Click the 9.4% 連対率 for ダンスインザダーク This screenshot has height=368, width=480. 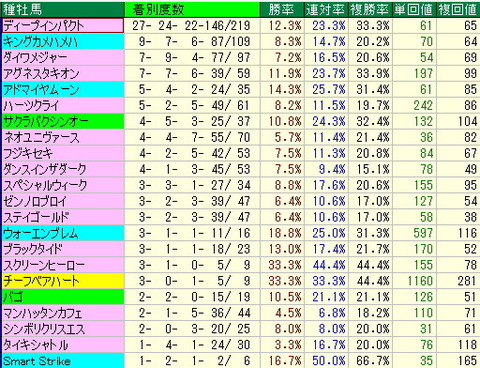tap(332, 170)
